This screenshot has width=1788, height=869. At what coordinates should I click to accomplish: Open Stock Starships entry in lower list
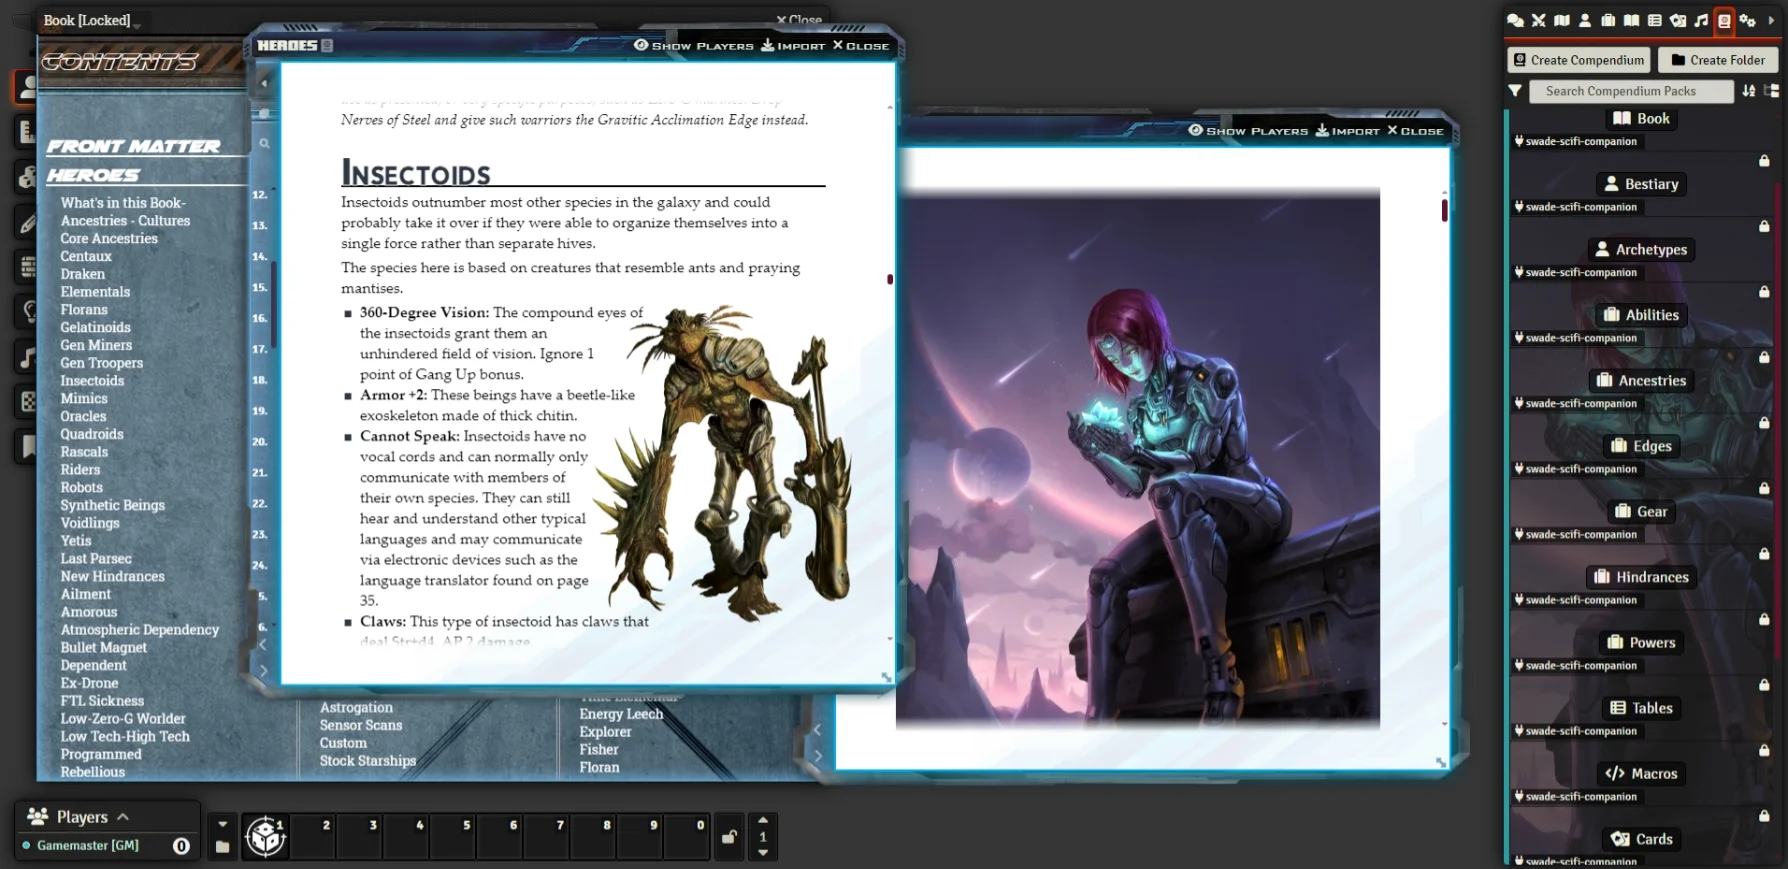click(368, 761)
